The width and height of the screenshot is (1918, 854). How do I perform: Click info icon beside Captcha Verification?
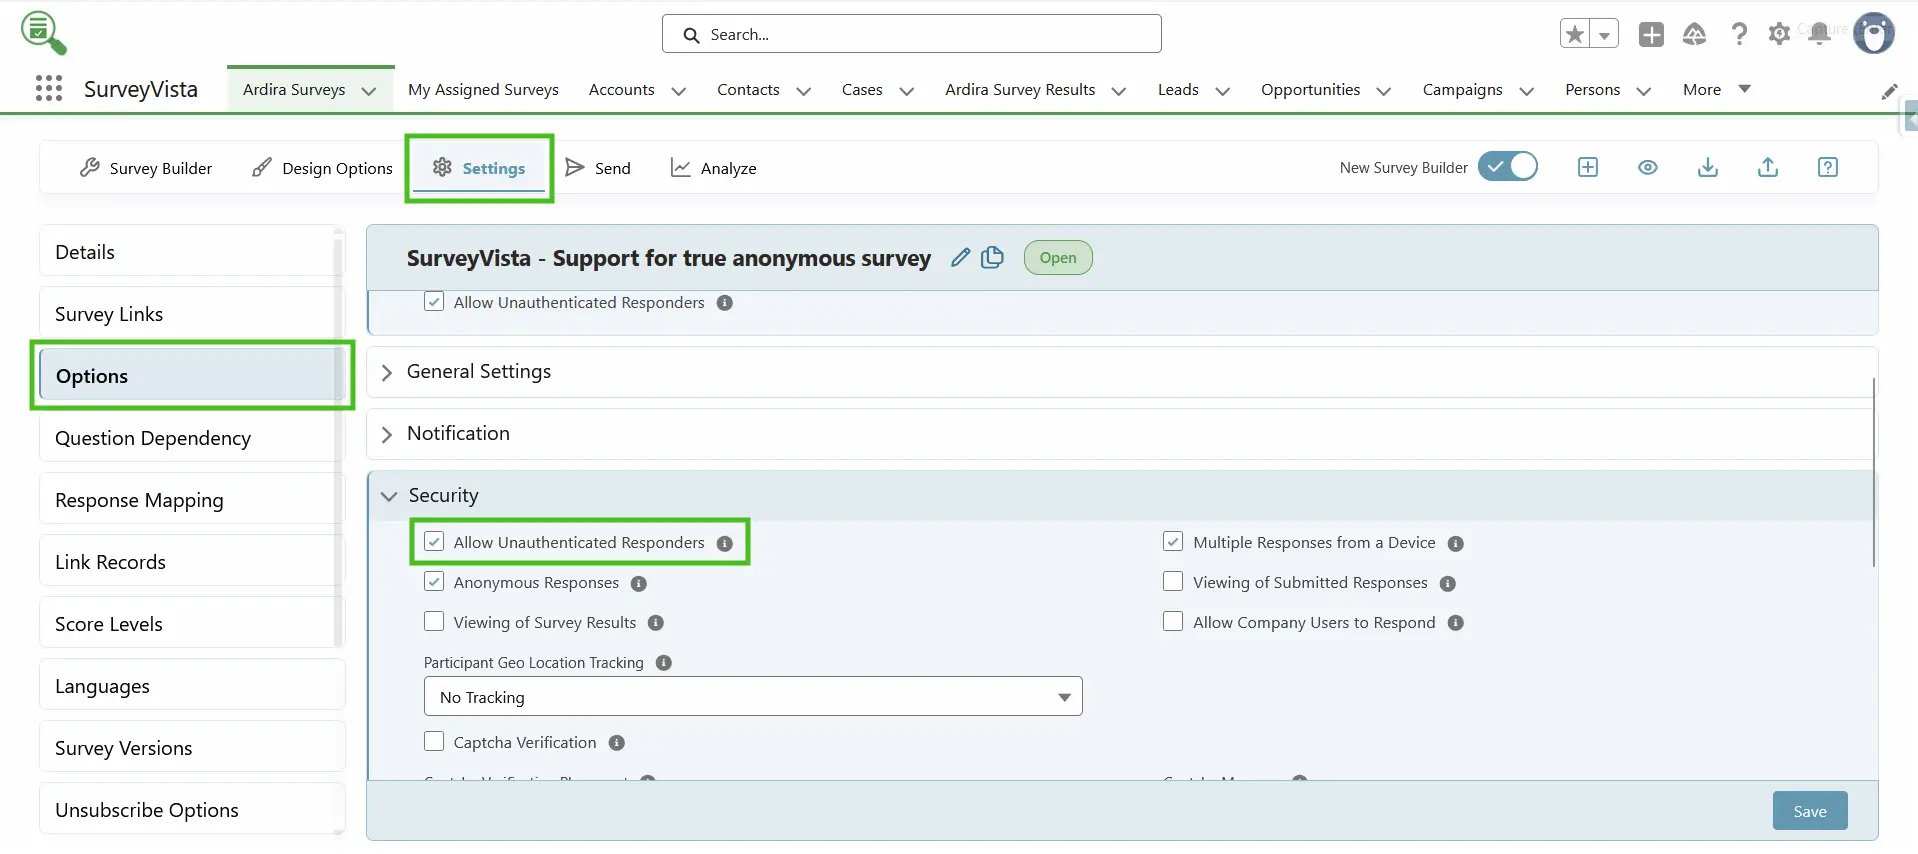pyautogui.click(x=617, y=743)
